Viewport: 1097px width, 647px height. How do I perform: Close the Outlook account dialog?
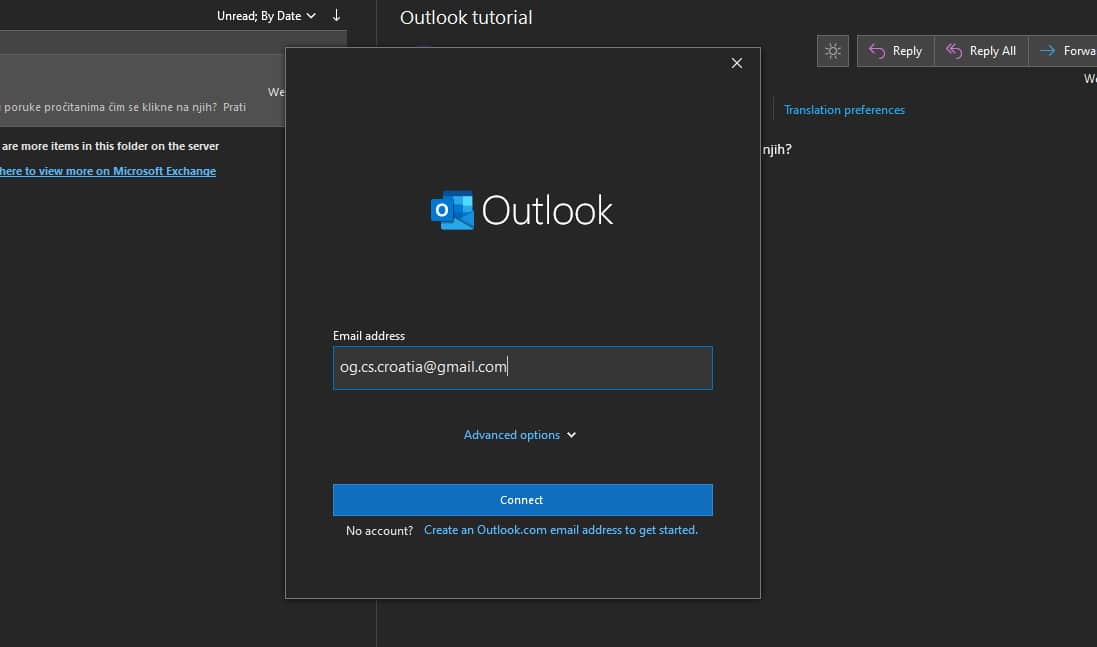(737, 63)
